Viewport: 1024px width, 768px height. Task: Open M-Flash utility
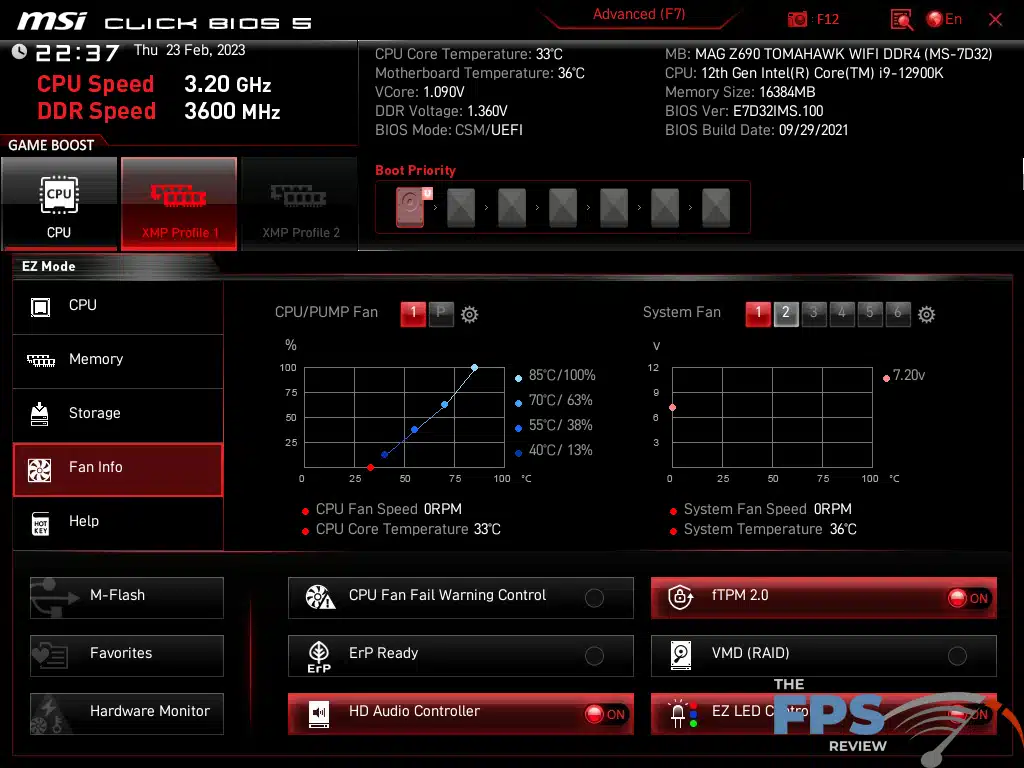127,598
